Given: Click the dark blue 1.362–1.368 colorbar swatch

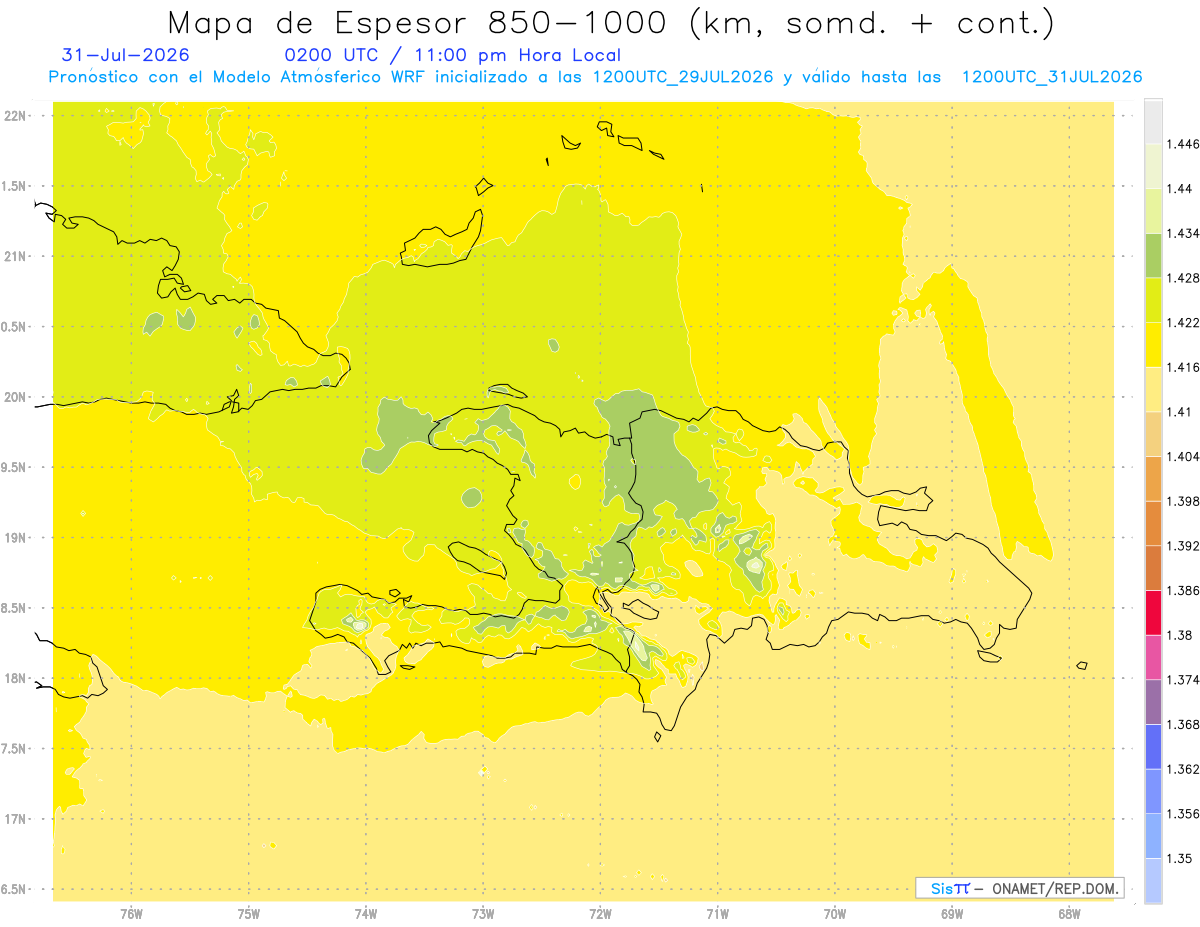Looking at the screenshot, I should 1154,746.
